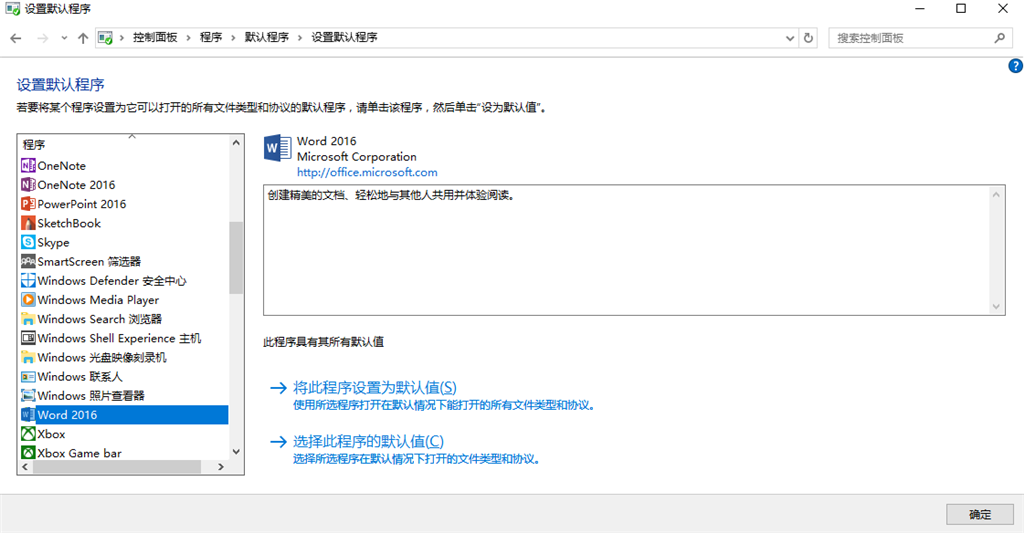Viewport: 1024px width, 533px height.
Task: Click the window title bar icon
Action: tap(12, 9)
